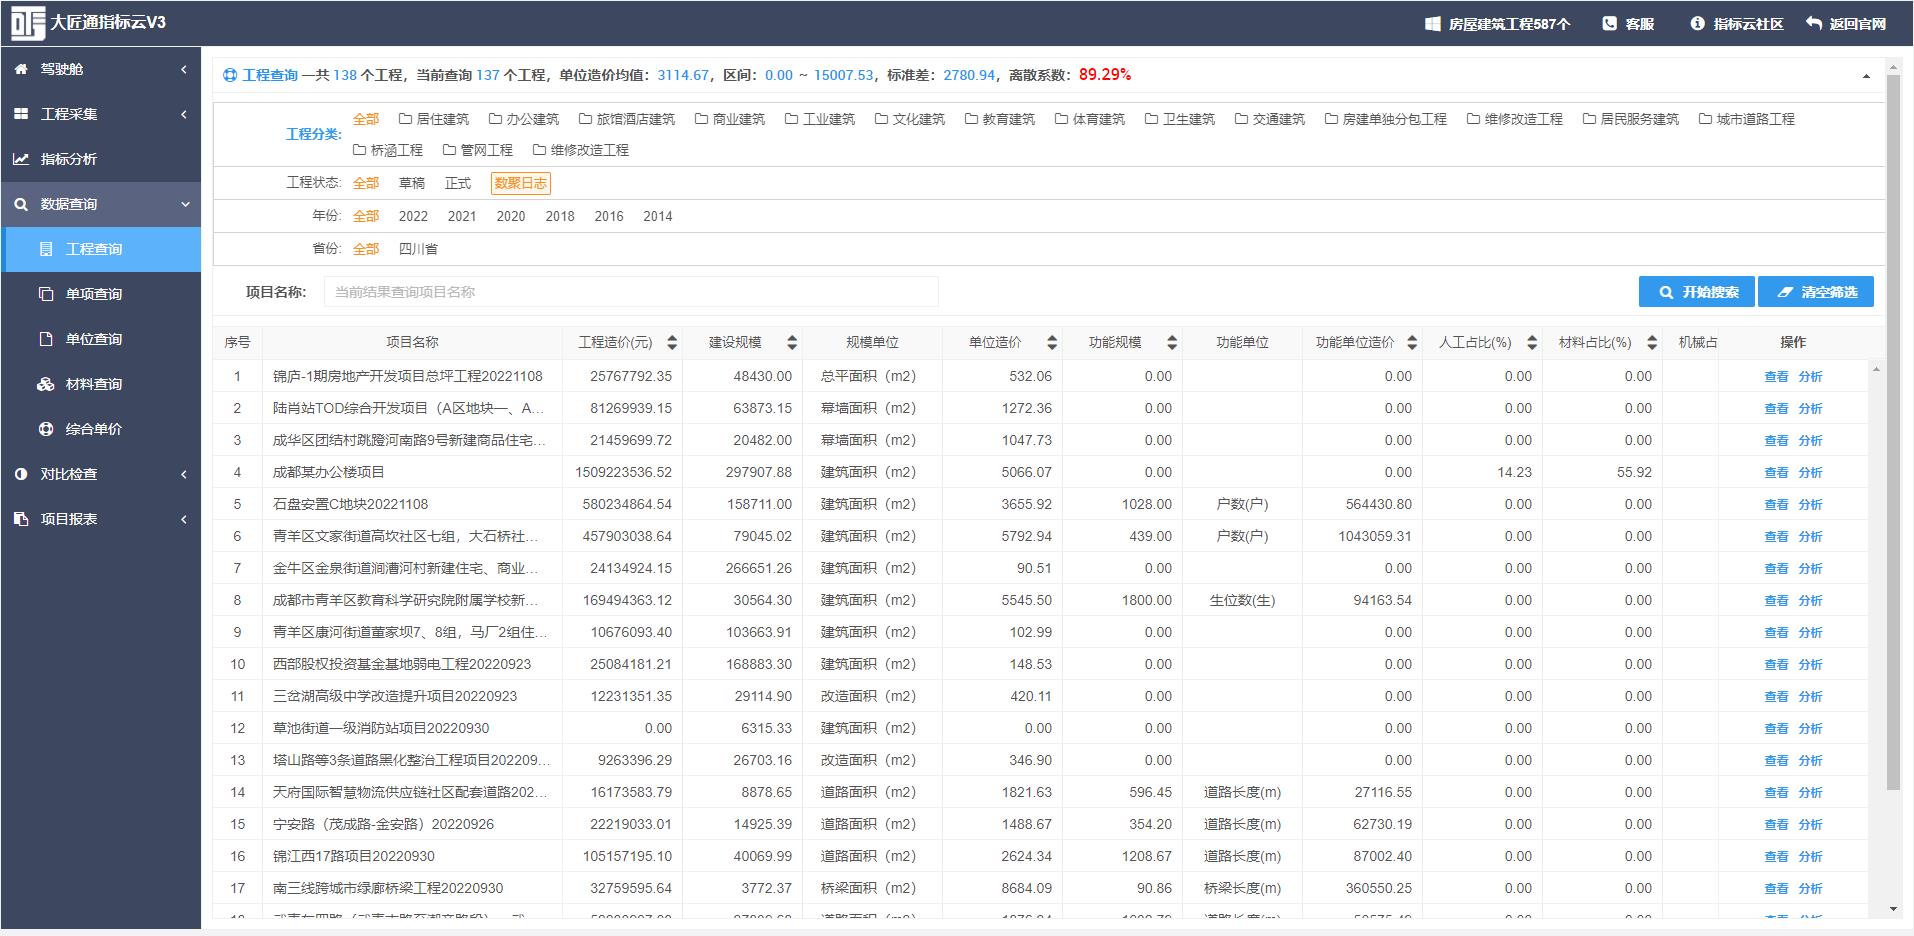Click the 清空筛选 button

coord(1816,292)
